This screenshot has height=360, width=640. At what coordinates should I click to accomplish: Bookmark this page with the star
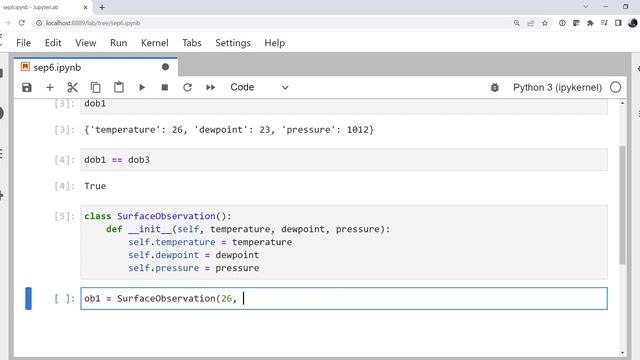545,23
